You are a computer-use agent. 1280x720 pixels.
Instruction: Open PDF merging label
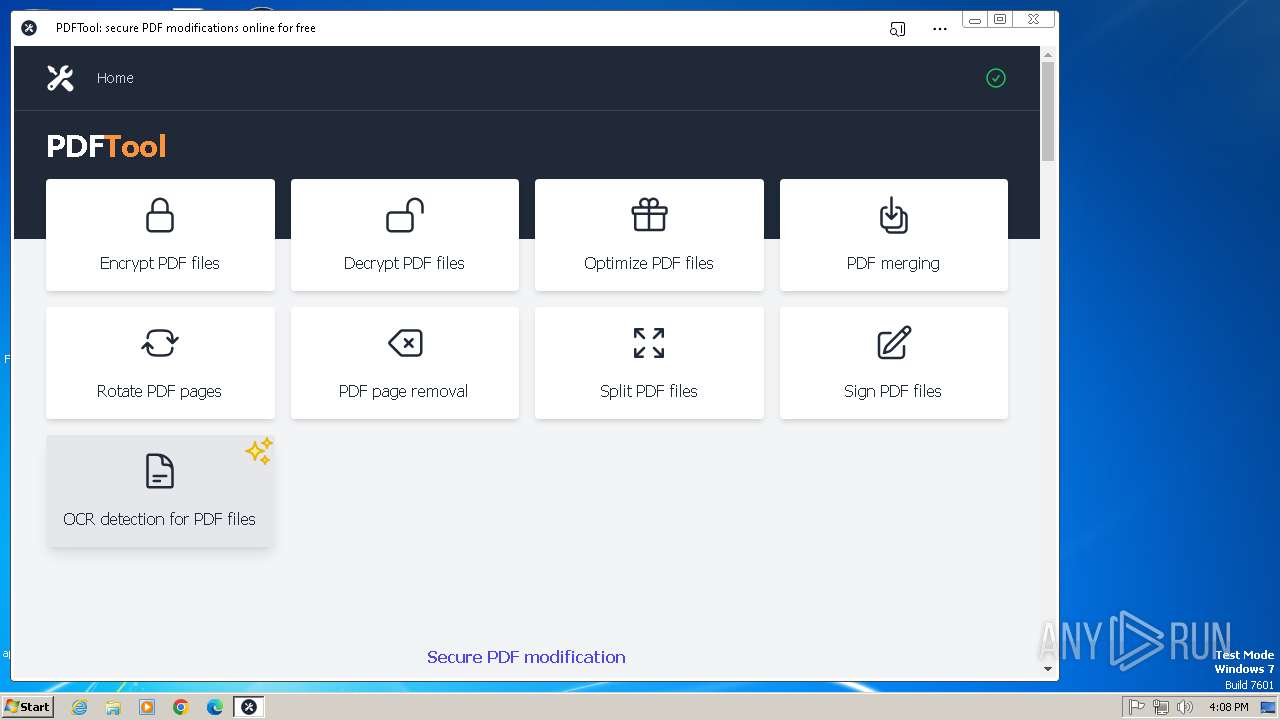[x=893, y=263]
